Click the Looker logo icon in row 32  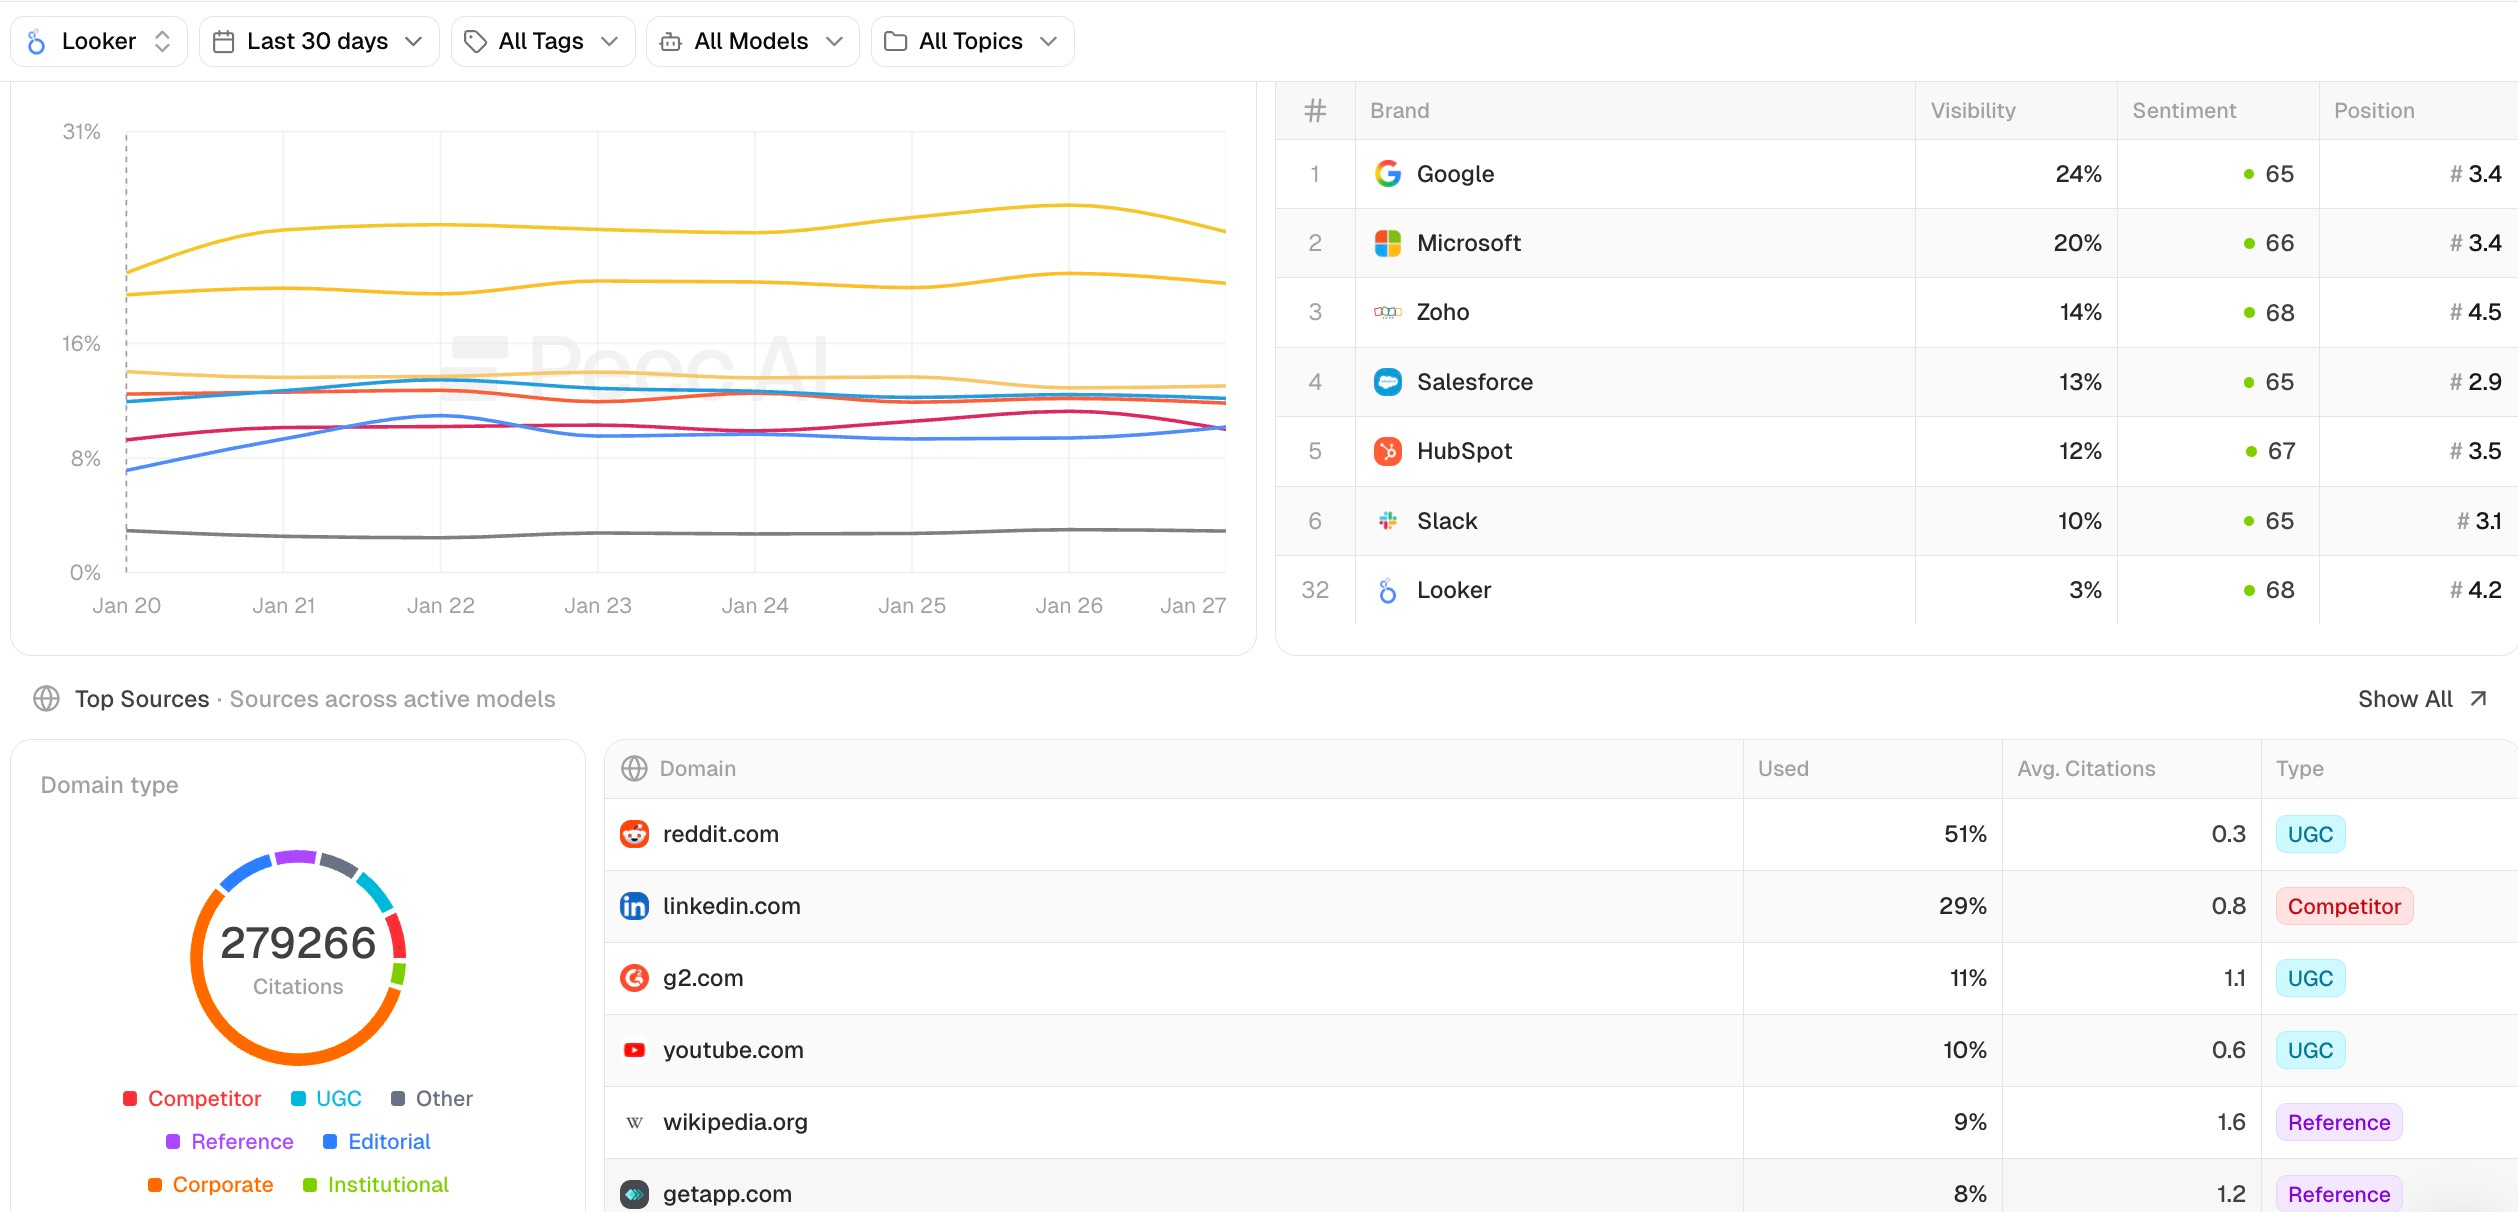pos(1387,590)
